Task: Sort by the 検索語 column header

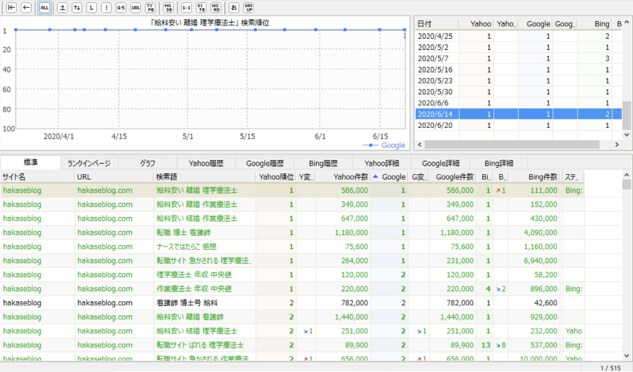Action: (205, 177)
